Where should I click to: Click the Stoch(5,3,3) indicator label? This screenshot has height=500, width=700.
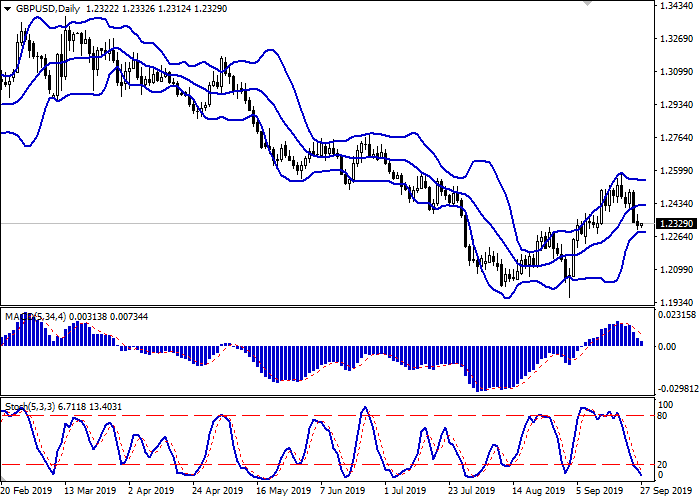tap(33, 407)
